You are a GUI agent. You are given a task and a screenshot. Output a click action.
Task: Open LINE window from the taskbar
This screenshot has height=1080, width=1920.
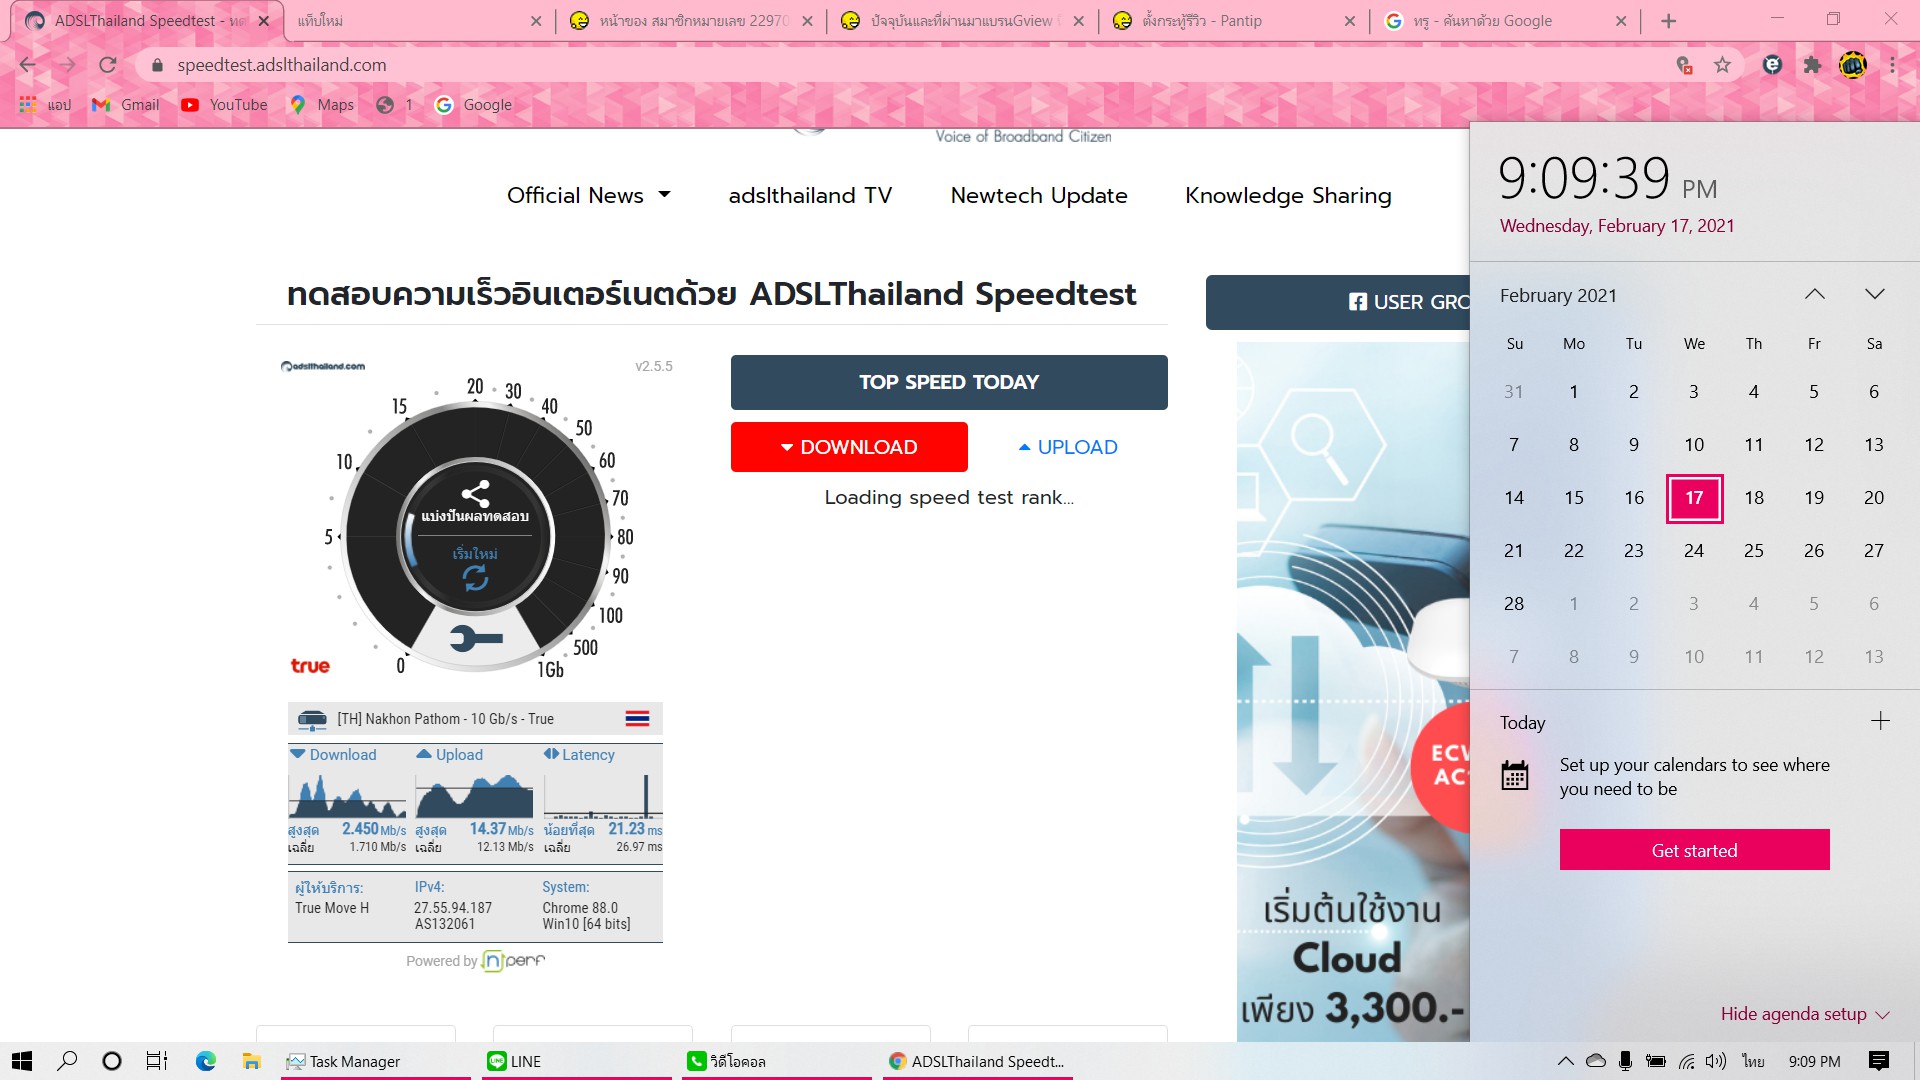coord(577,1061)
